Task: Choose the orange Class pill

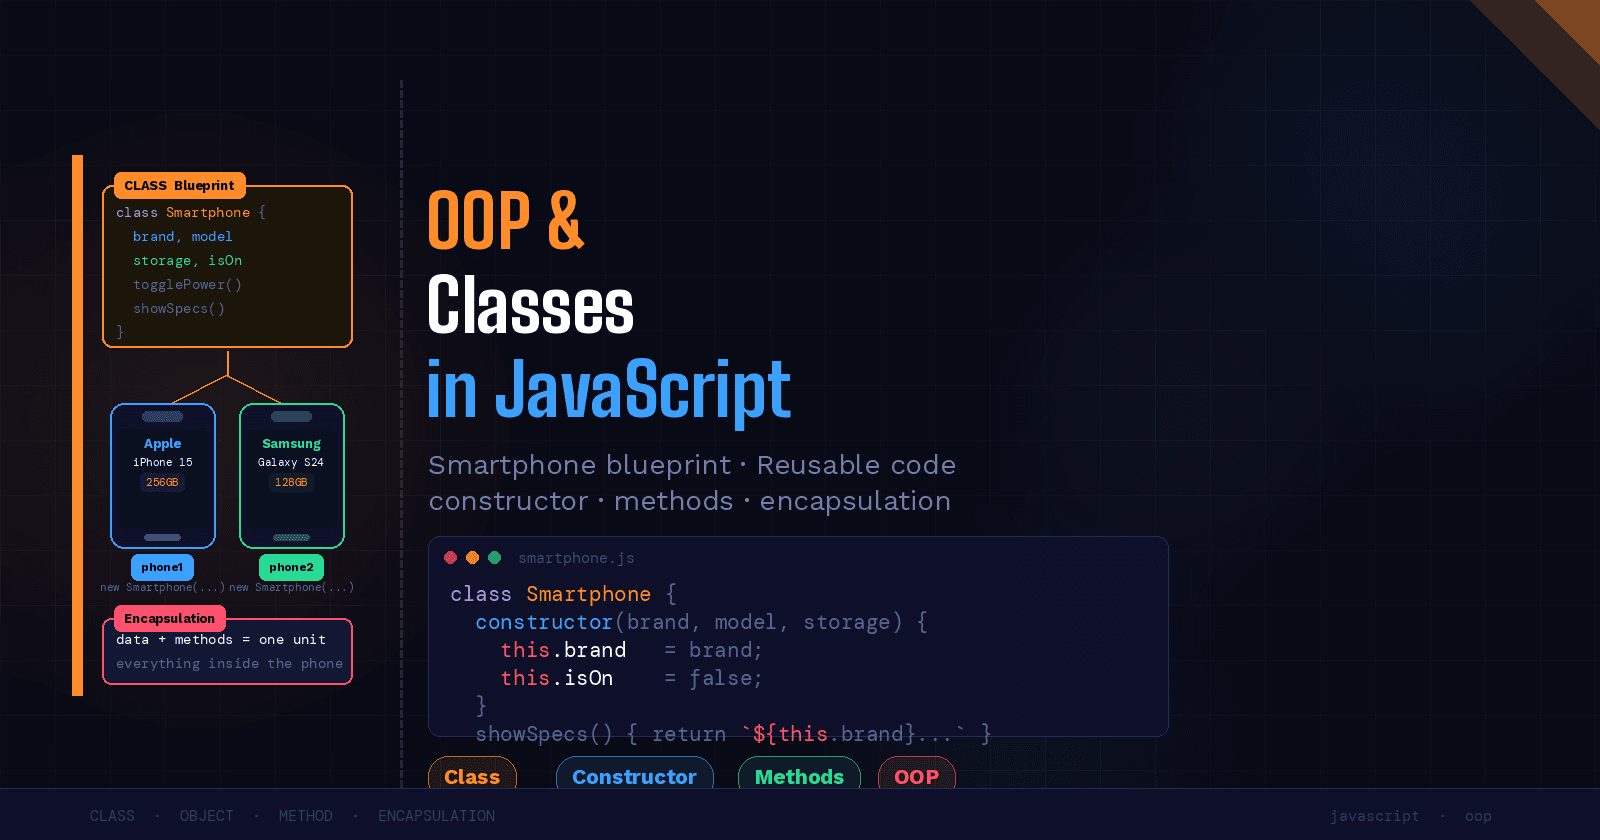Action: click(472, 775)
